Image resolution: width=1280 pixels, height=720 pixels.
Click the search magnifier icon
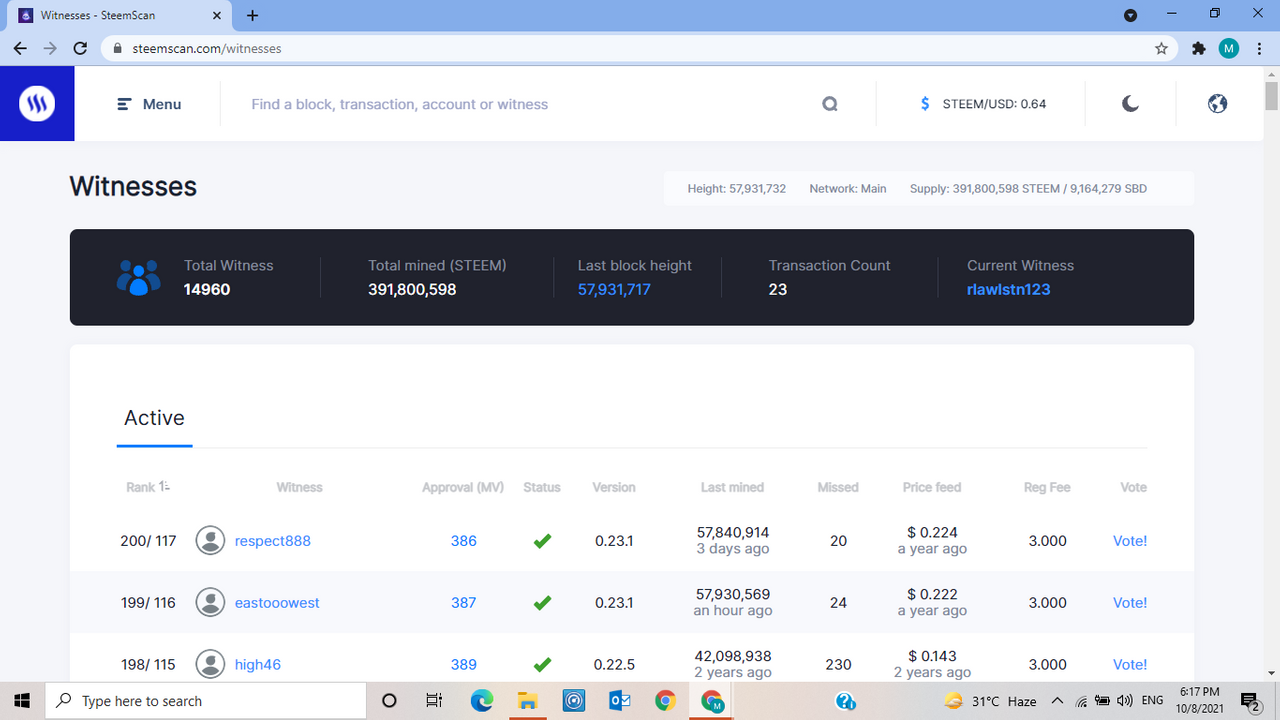click(x=829, y=104)
